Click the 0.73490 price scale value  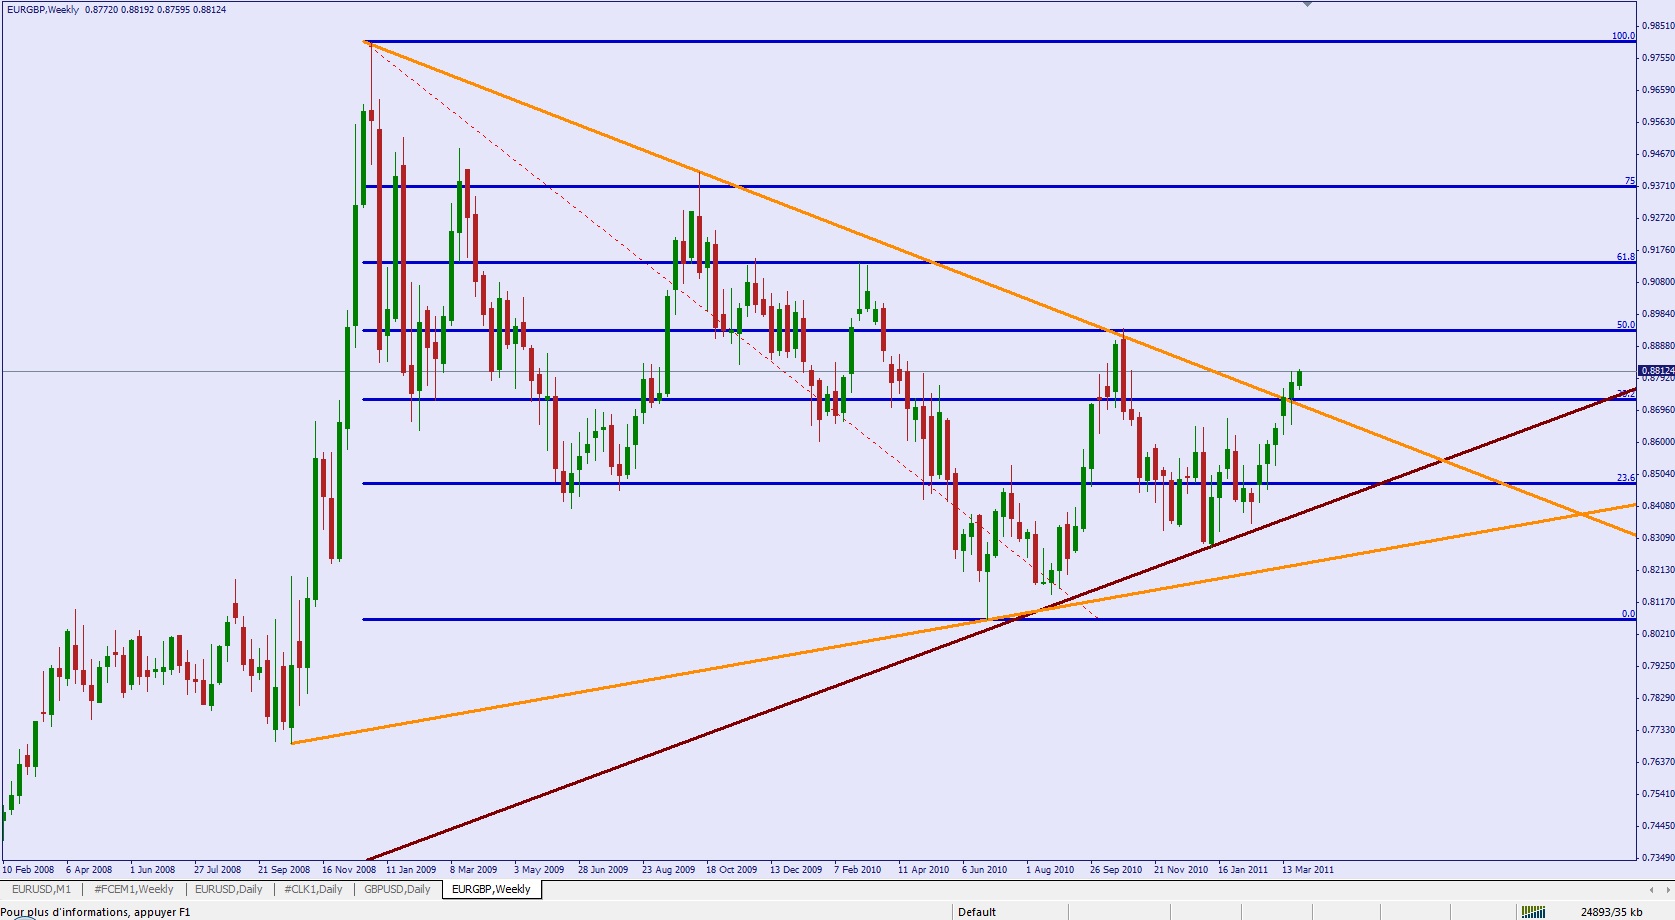[x=1657, y=858]
